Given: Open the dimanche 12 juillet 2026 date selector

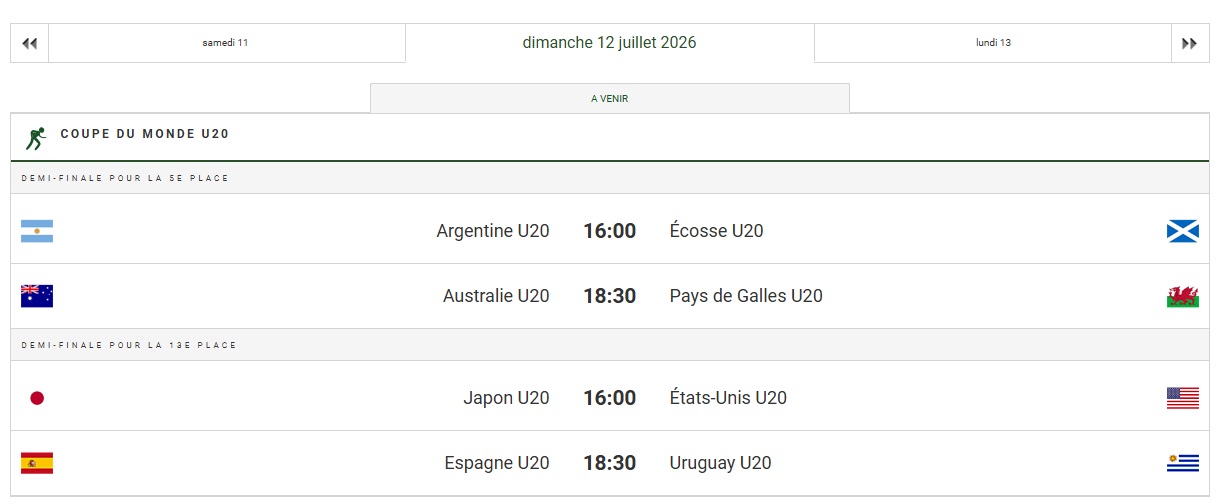Looking at the screenshot, I should (x=610, y=43).
